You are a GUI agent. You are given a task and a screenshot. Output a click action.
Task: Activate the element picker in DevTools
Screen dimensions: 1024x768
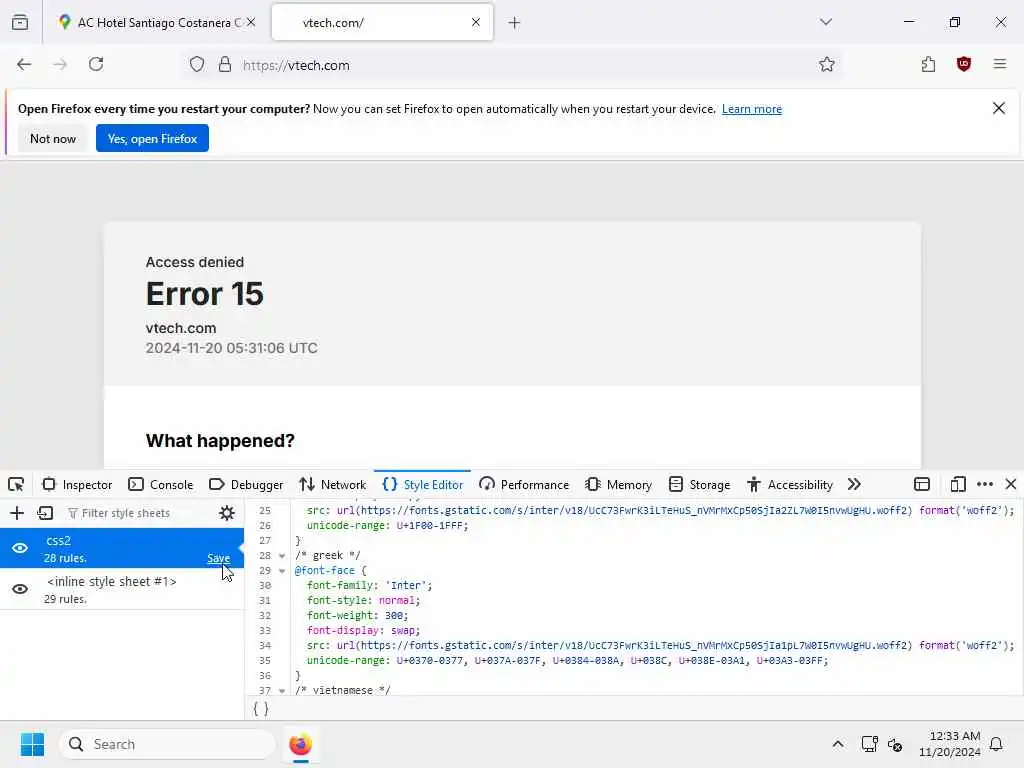(x=16, y=485)
